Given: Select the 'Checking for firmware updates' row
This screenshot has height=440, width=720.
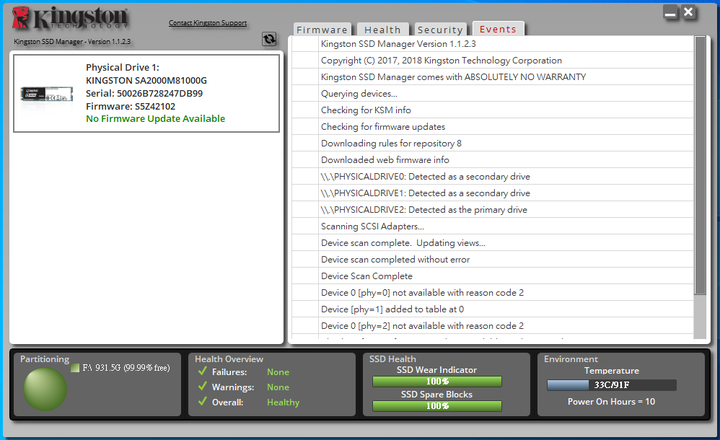Looking at the screenshot, I should pos(492,126).
